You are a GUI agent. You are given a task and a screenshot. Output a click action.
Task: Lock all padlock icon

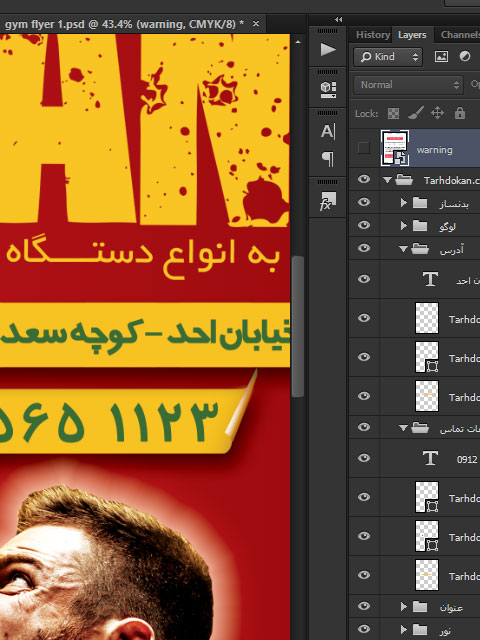click(x=460, y=113)
